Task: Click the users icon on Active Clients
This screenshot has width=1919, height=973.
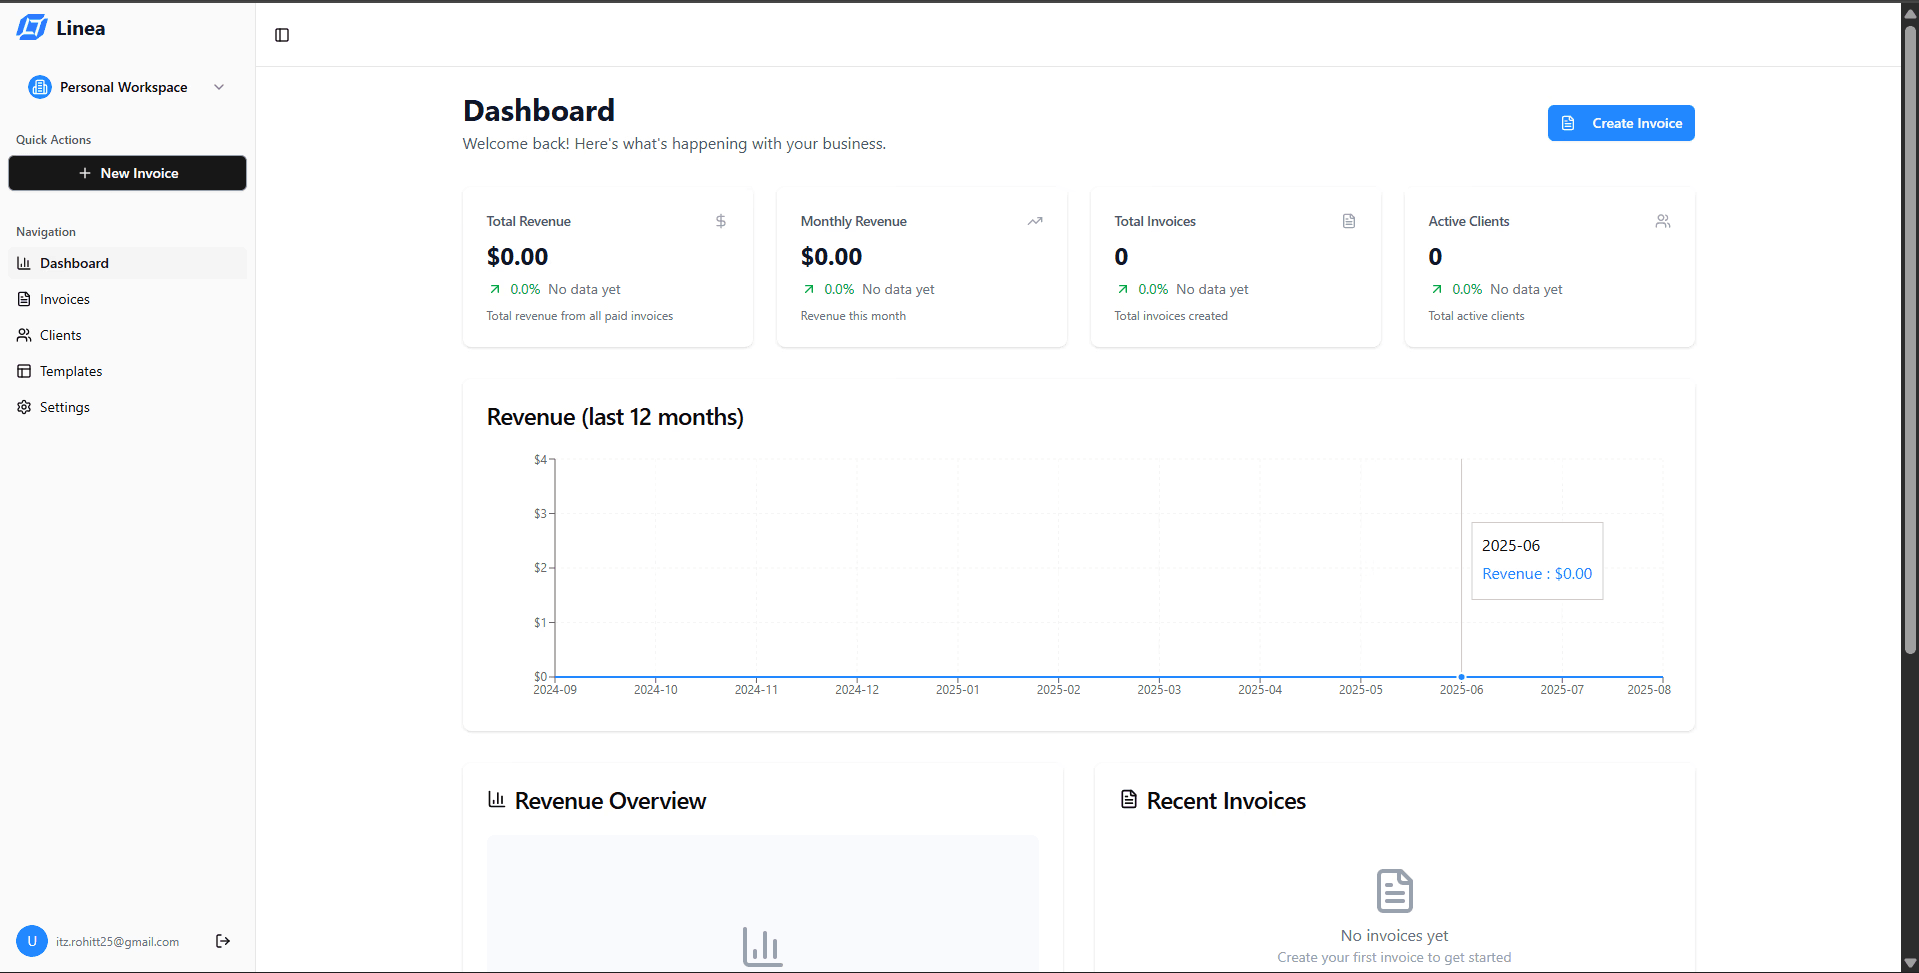Action: coord(1663,221)
